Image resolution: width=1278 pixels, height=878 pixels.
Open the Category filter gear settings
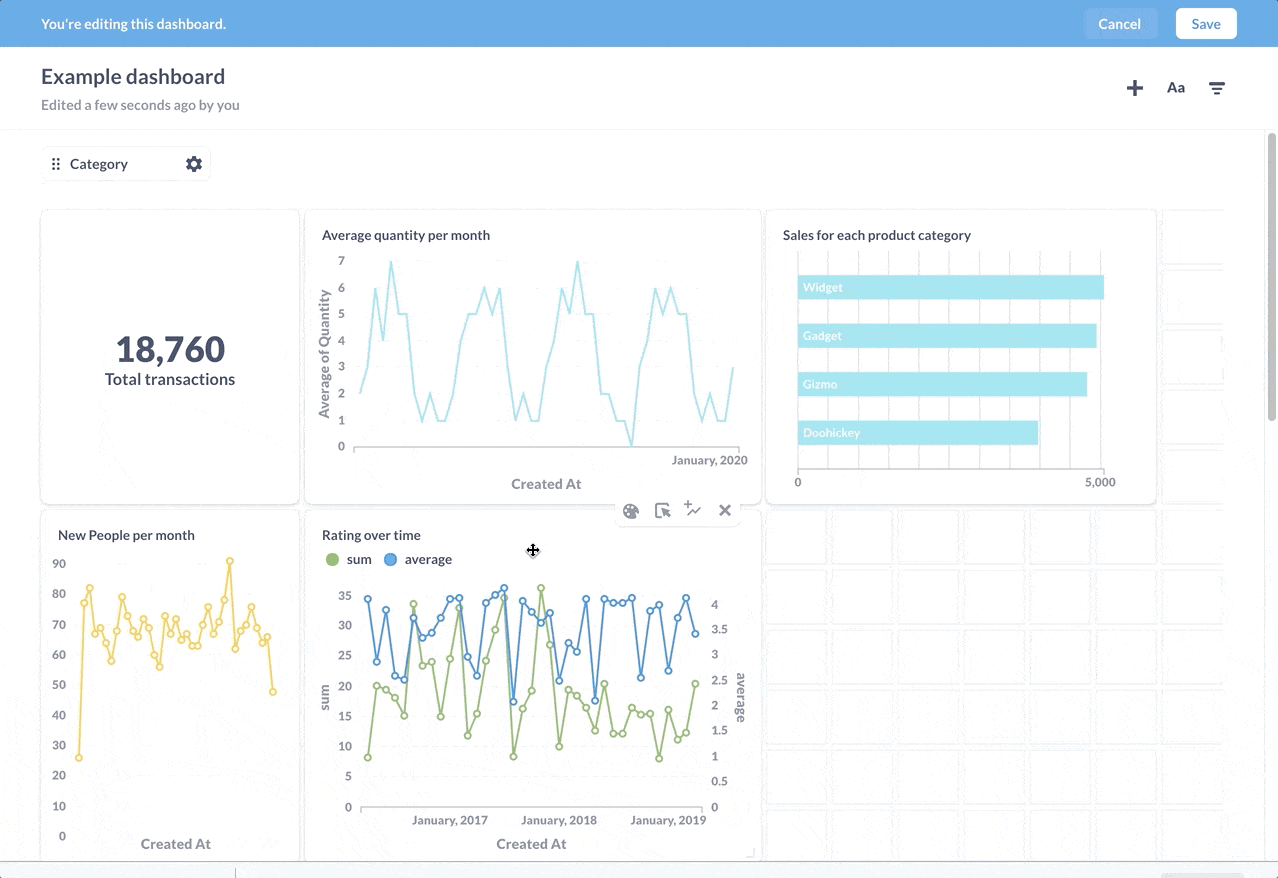(x=194, y=164)
